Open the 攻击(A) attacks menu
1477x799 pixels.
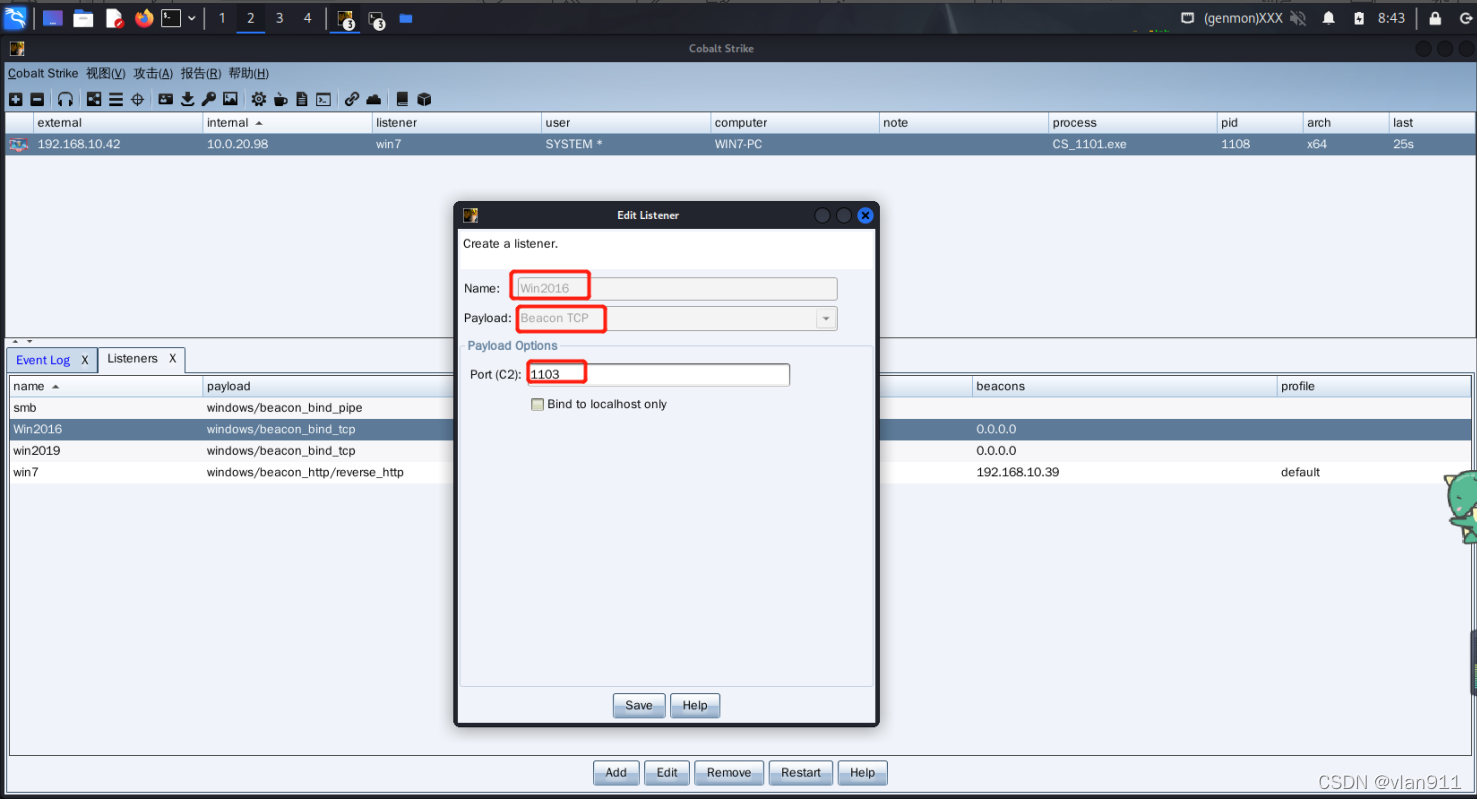coord(153,73)
